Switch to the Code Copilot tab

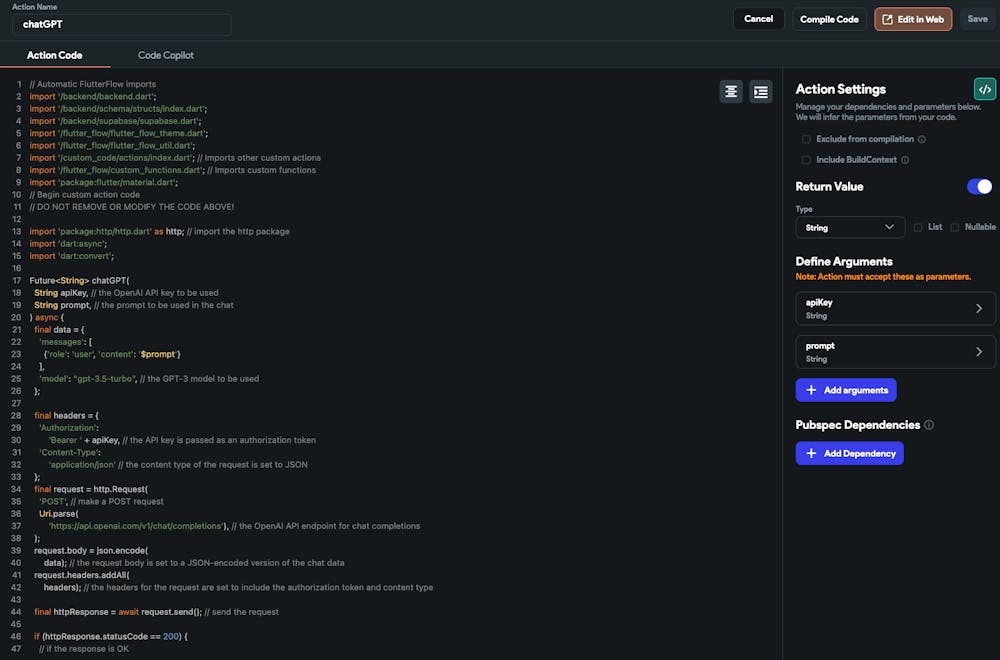[x=166, y=55]
